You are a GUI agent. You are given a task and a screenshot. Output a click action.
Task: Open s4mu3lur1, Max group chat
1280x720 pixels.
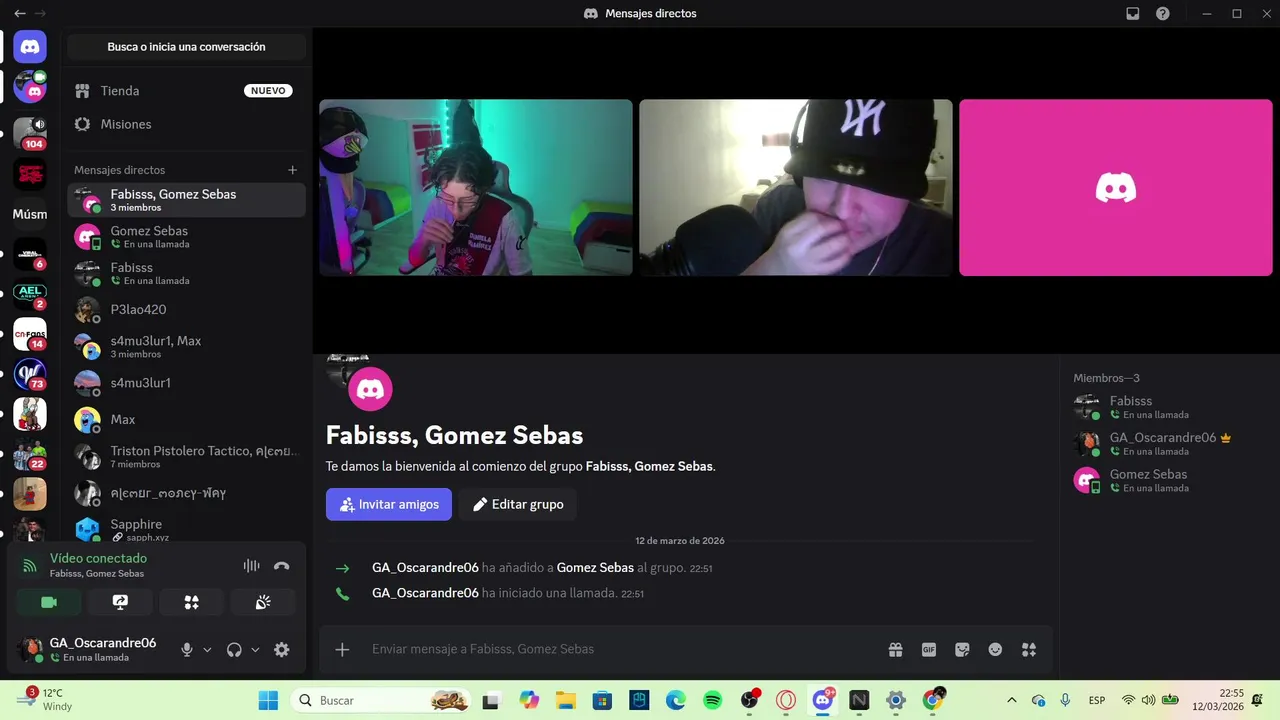pos(186,347)
